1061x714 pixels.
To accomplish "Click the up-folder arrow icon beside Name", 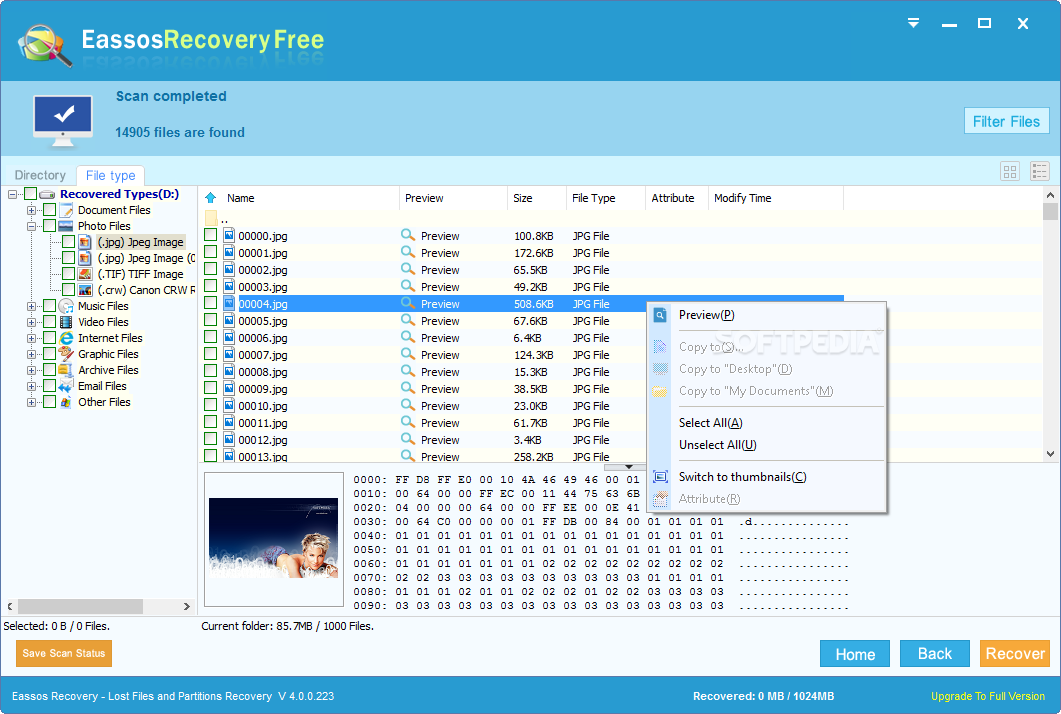I will click(210, 198).
